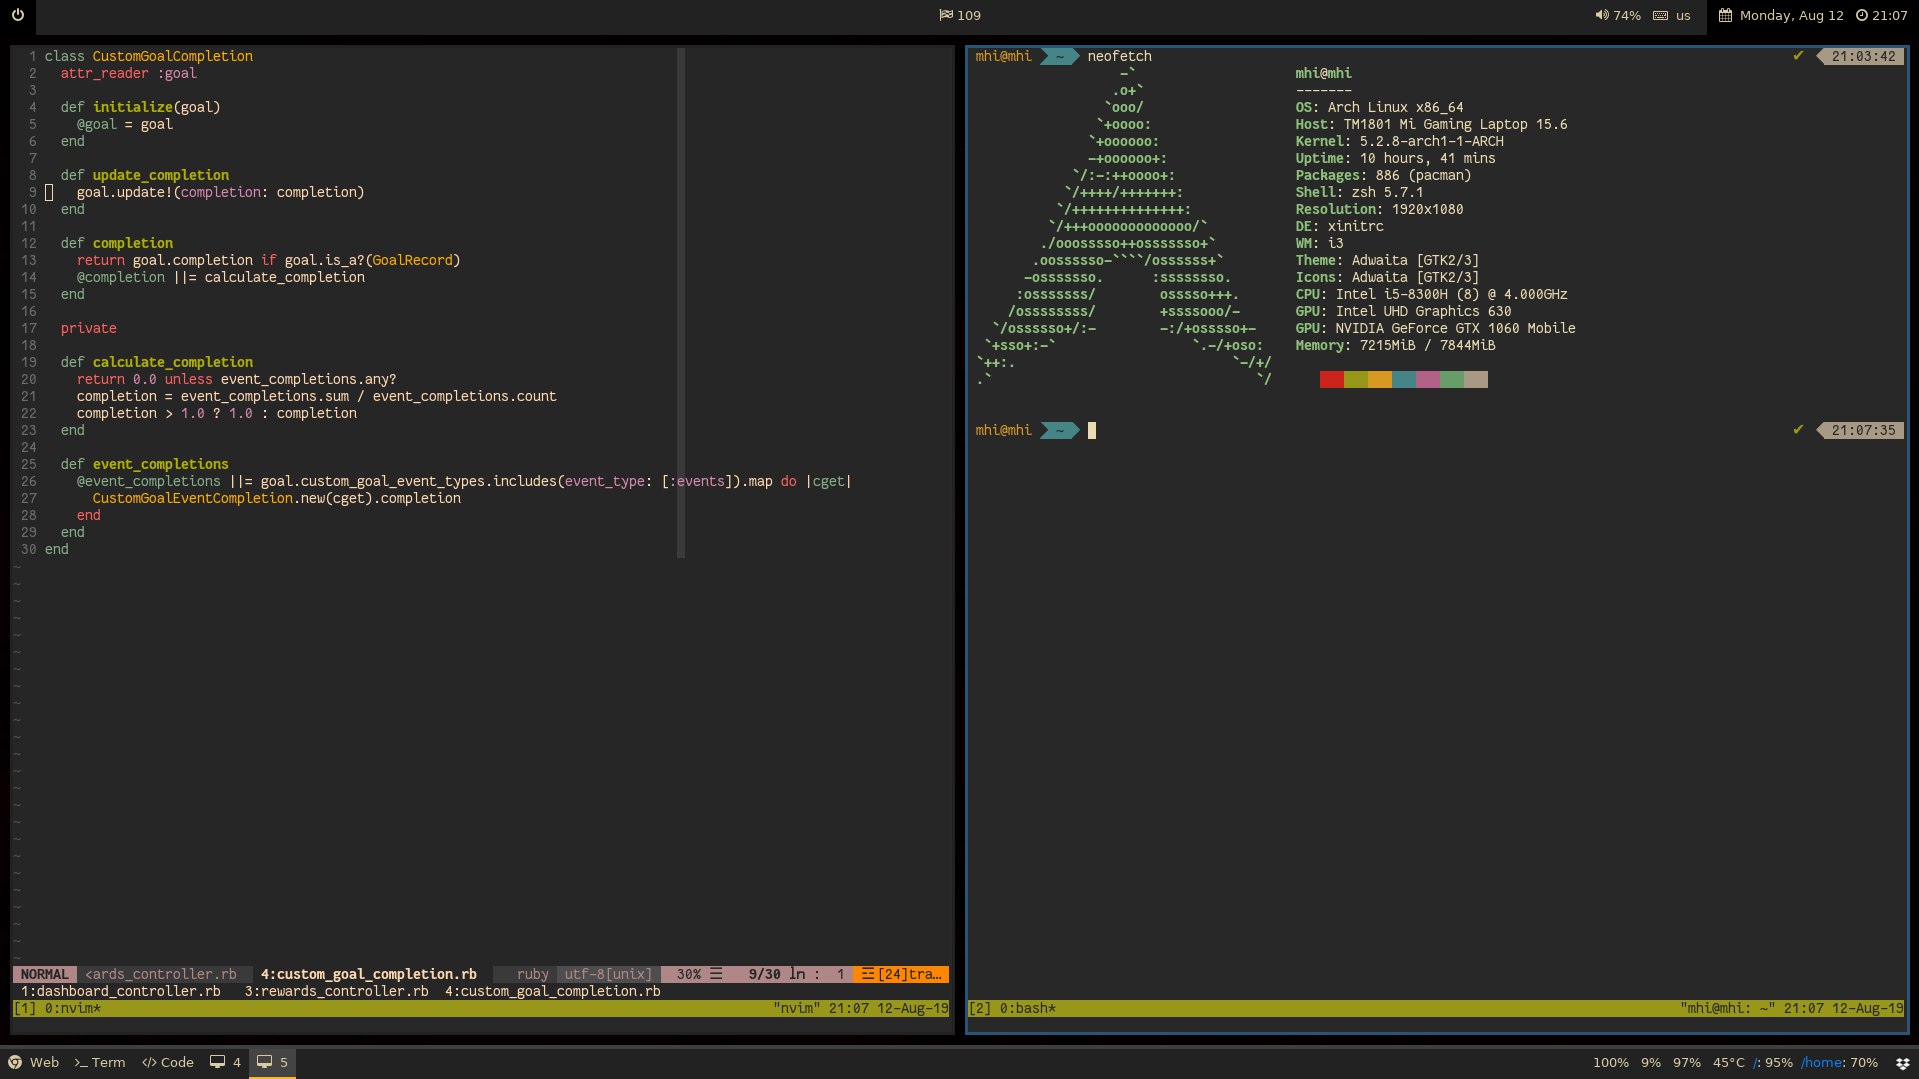Click the 21:07:35 timestamp in terminal
1919x1079 pixels.
click(1863, 430)
